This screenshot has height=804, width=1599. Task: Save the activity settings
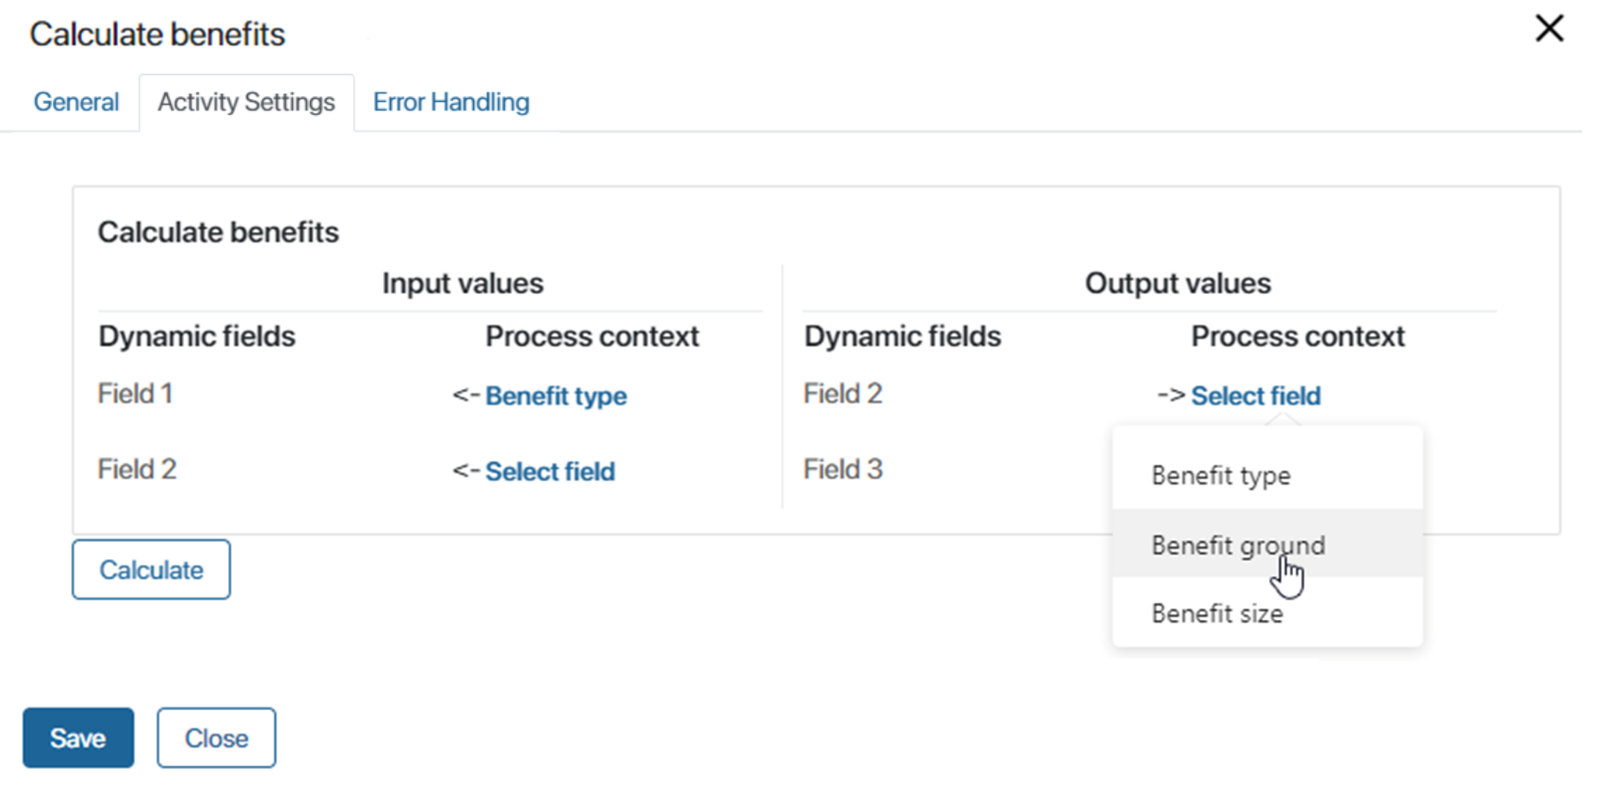pyautogui.click(x=78, y=738)
